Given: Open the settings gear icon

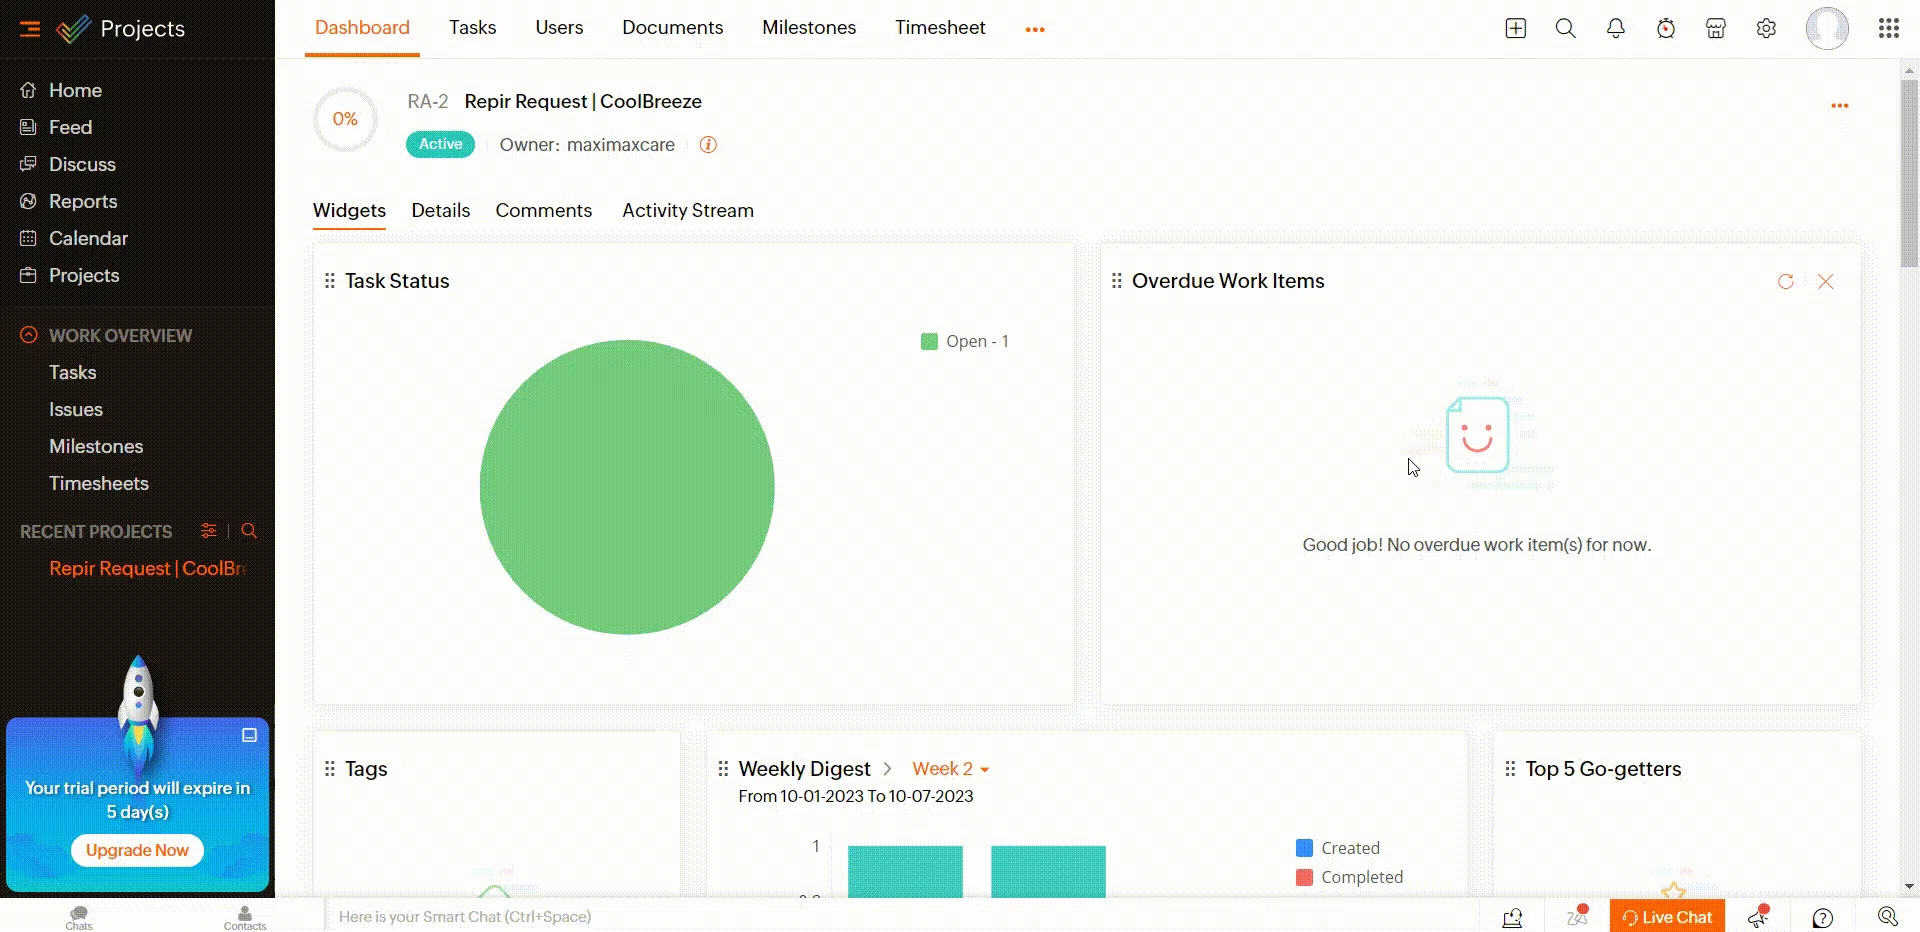Looking at the screenshot, I should pyautogui.click(x=1766, y=29).
